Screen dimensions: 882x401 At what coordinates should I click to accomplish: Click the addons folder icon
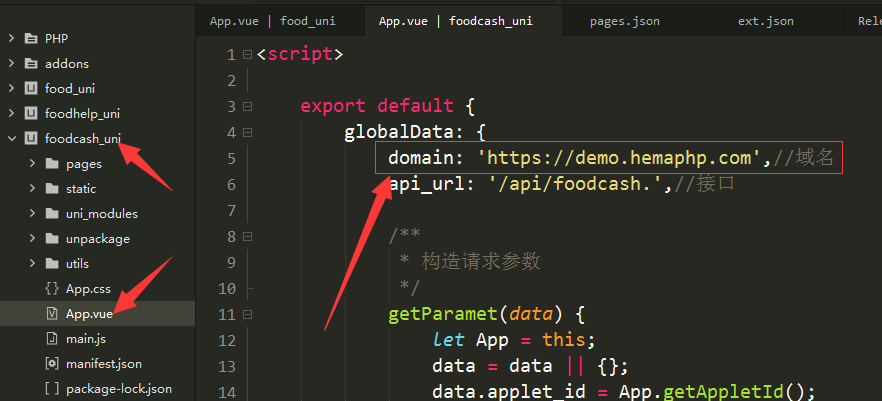pos(30,64)
